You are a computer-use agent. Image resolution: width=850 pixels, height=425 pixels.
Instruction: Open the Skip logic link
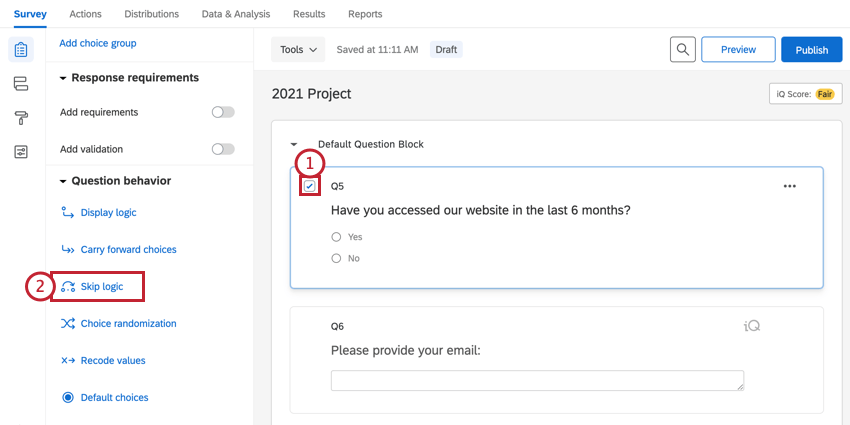(101, 286)
